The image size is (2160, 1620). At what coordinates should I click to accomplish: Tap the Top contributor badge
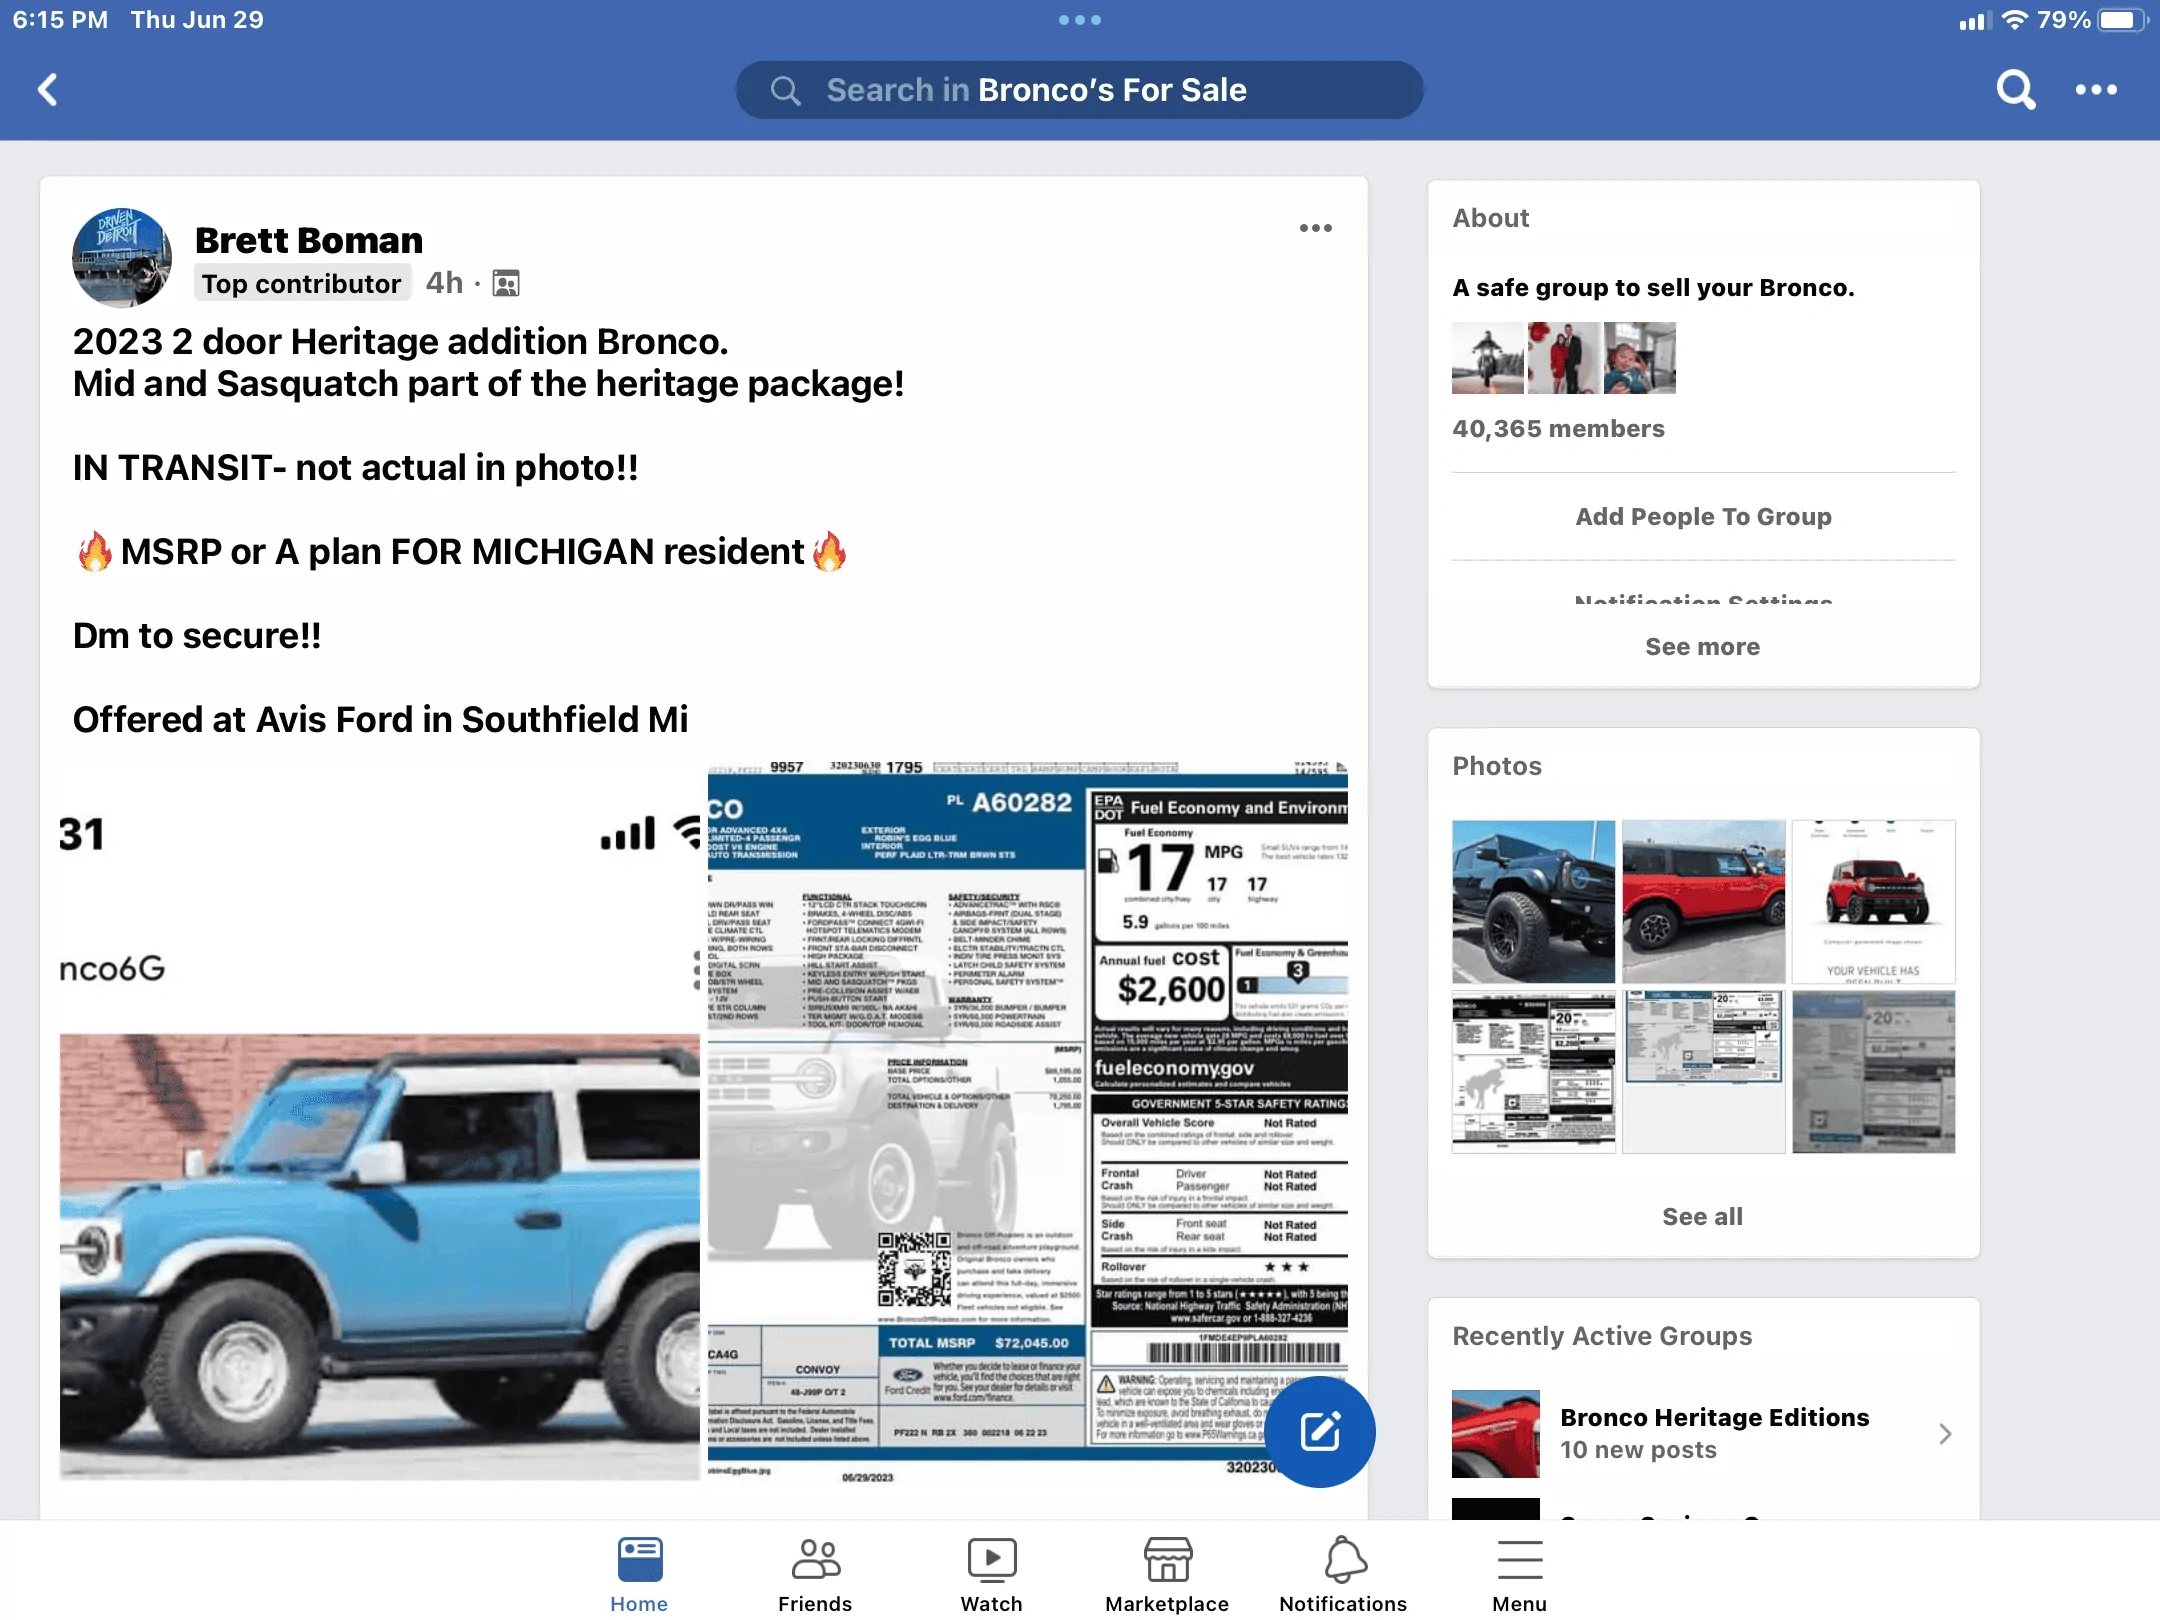tap(301, 284)
